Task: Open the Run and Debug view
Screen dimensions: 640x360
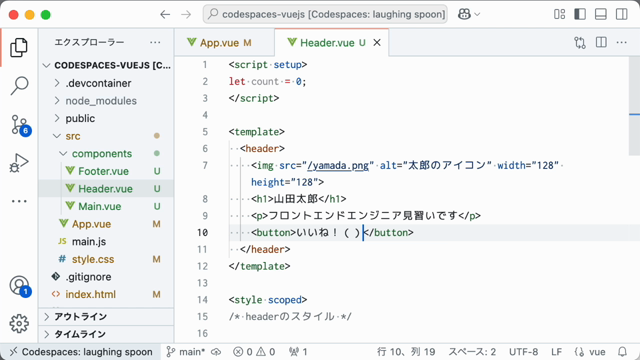Action: pyautogui.click(x=19, y=163)
